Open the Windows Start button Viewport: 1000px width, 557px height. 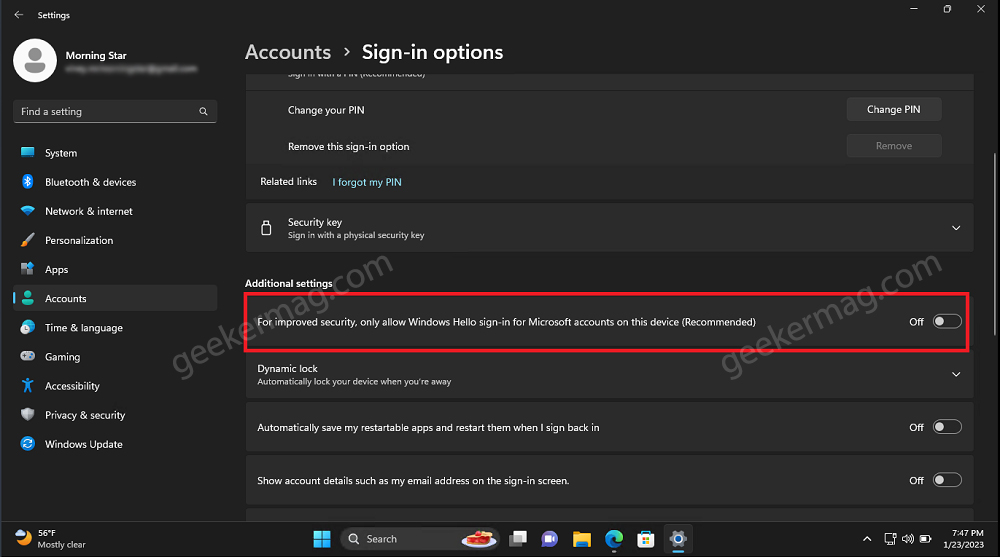322,539
